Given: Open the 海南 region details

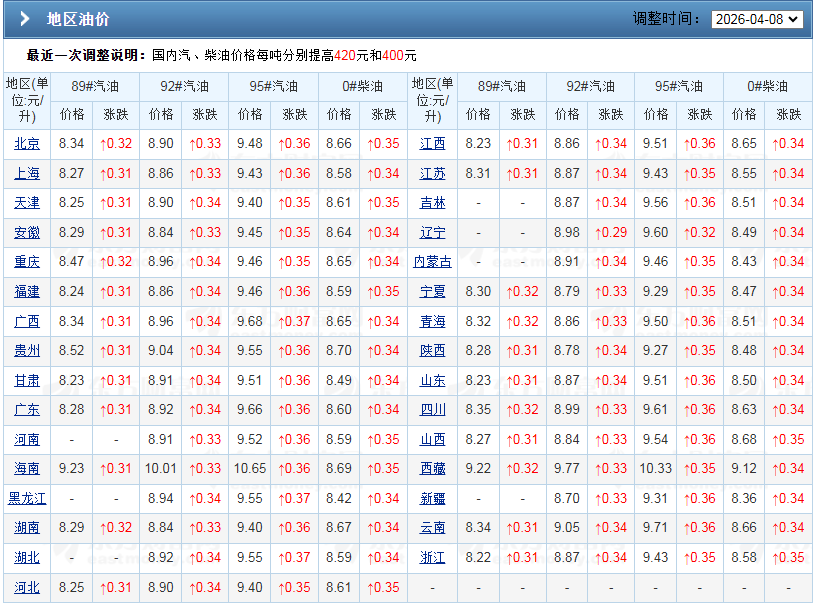Looking at the screenshot, I should [26, 469].
